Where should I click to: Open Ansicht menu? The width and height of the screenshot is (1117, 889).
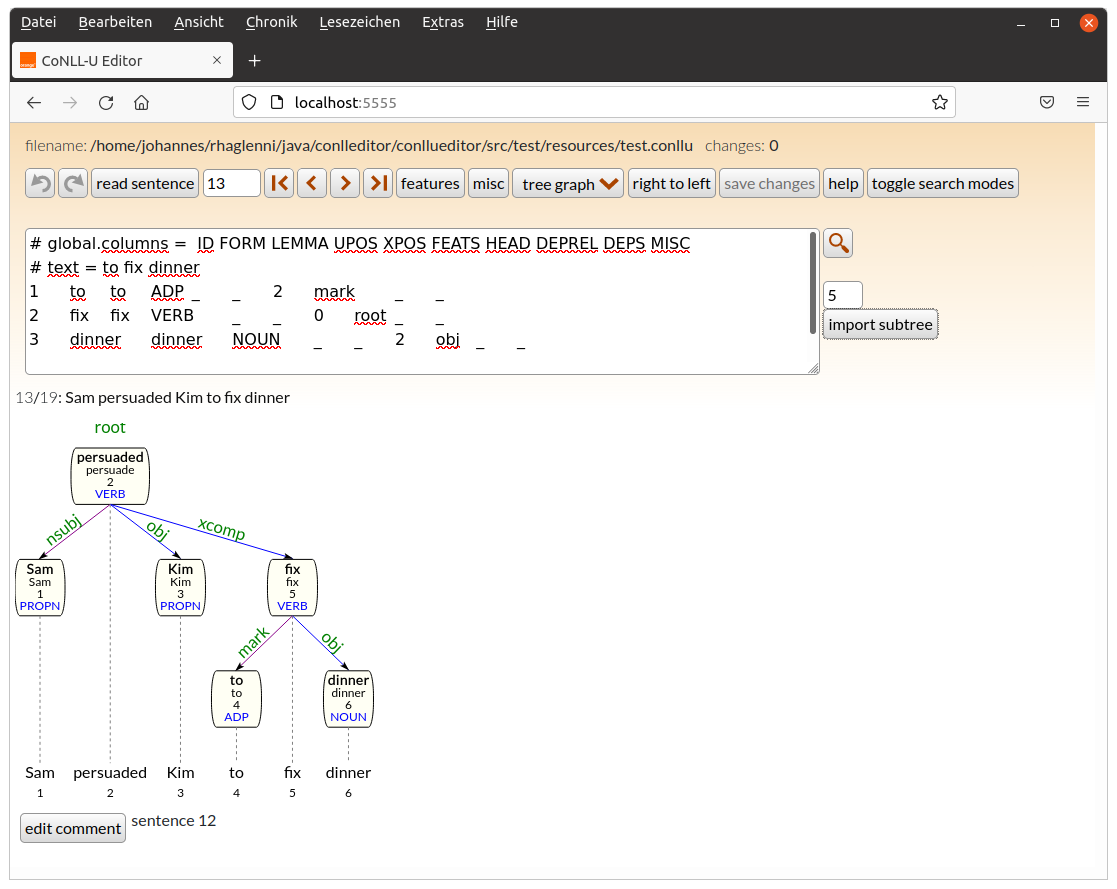(199, 22)
